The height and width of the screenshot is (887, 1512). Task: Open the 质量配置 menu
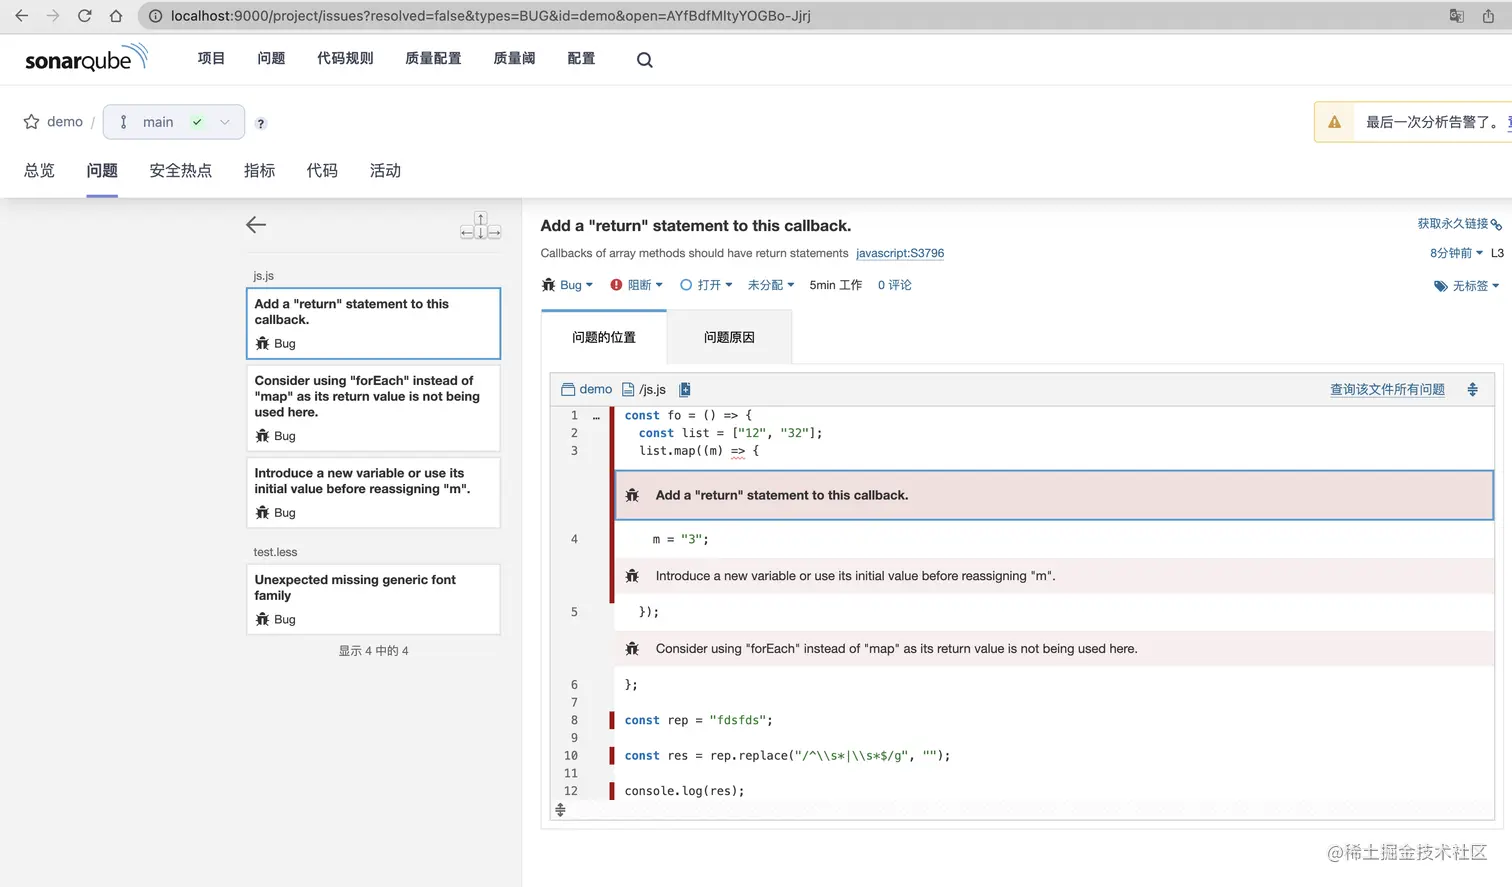pos(433,59)
